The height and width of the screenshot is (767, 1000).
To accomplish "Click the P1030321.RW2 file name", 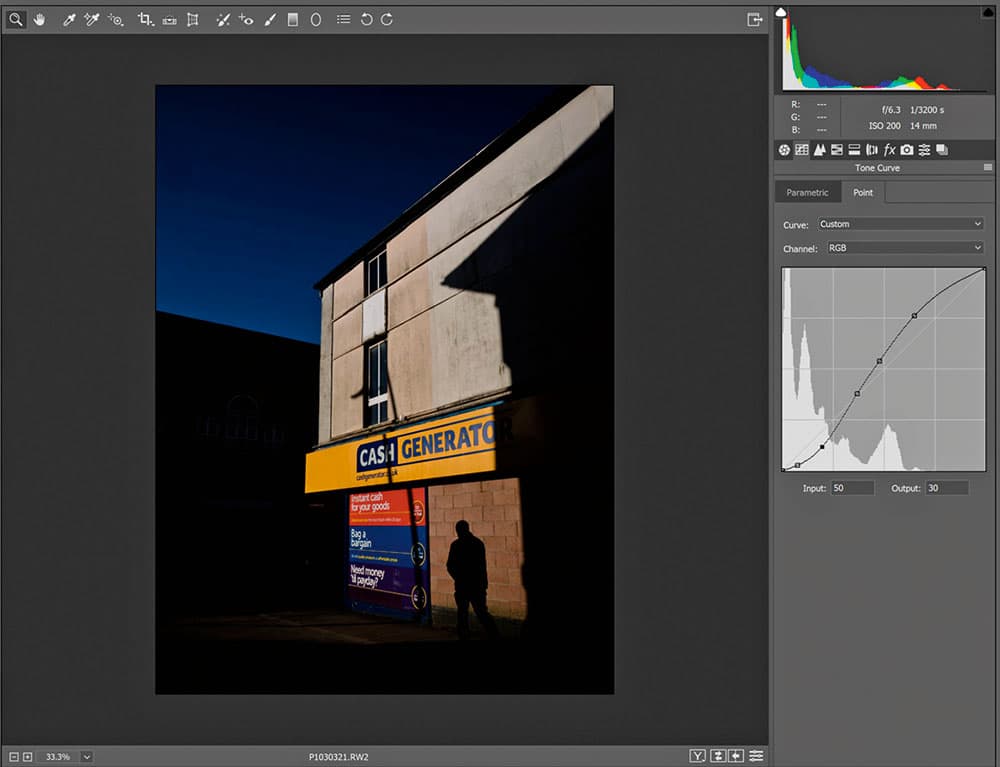I will pyautogui.click(x=339, y=757).
